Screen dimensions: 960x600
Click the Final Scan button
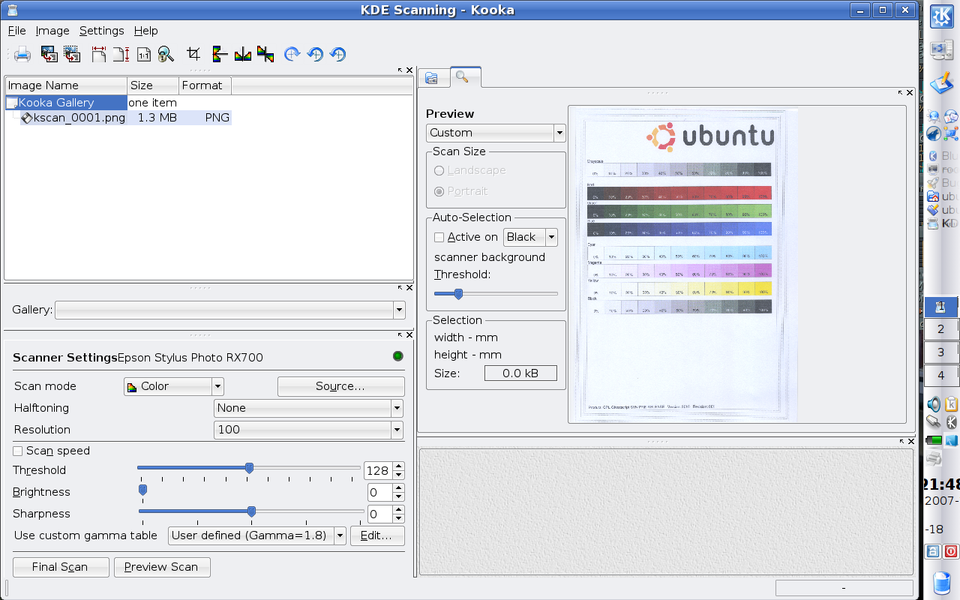tap(60, 567)
